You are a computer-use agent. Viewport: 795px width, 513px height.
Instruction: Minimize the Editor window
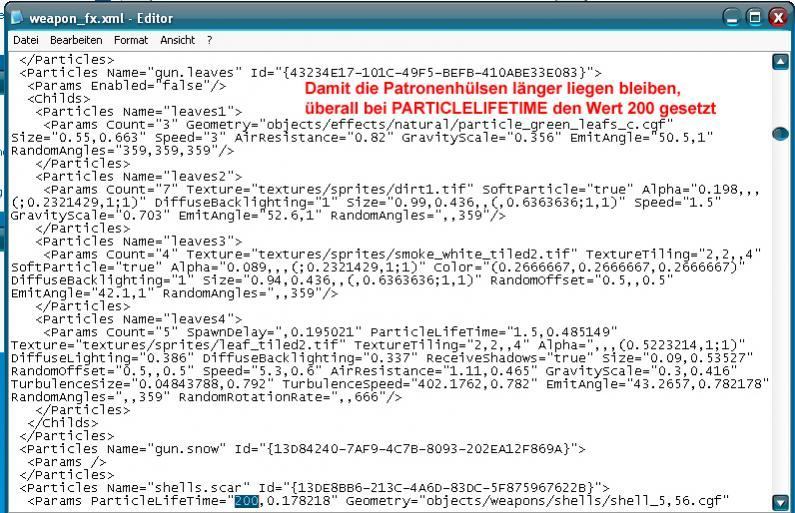coord(732,18)
